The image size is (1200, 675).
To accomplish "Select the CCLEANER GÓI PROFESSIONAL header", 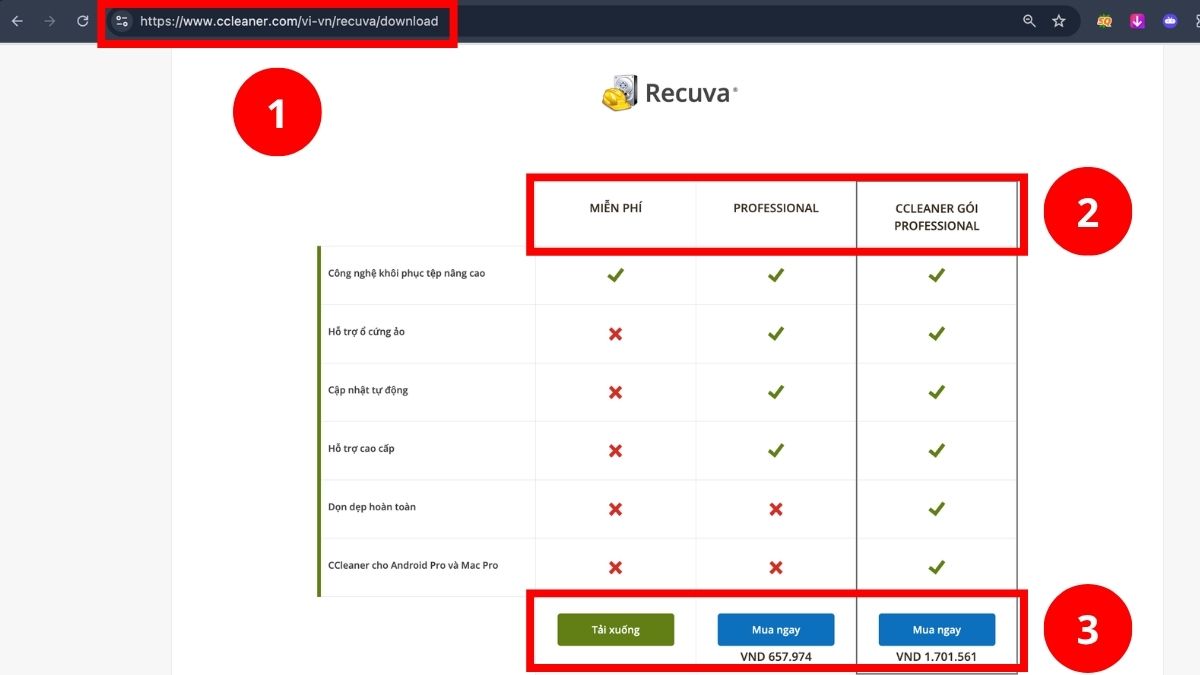I will pos(937,217).
